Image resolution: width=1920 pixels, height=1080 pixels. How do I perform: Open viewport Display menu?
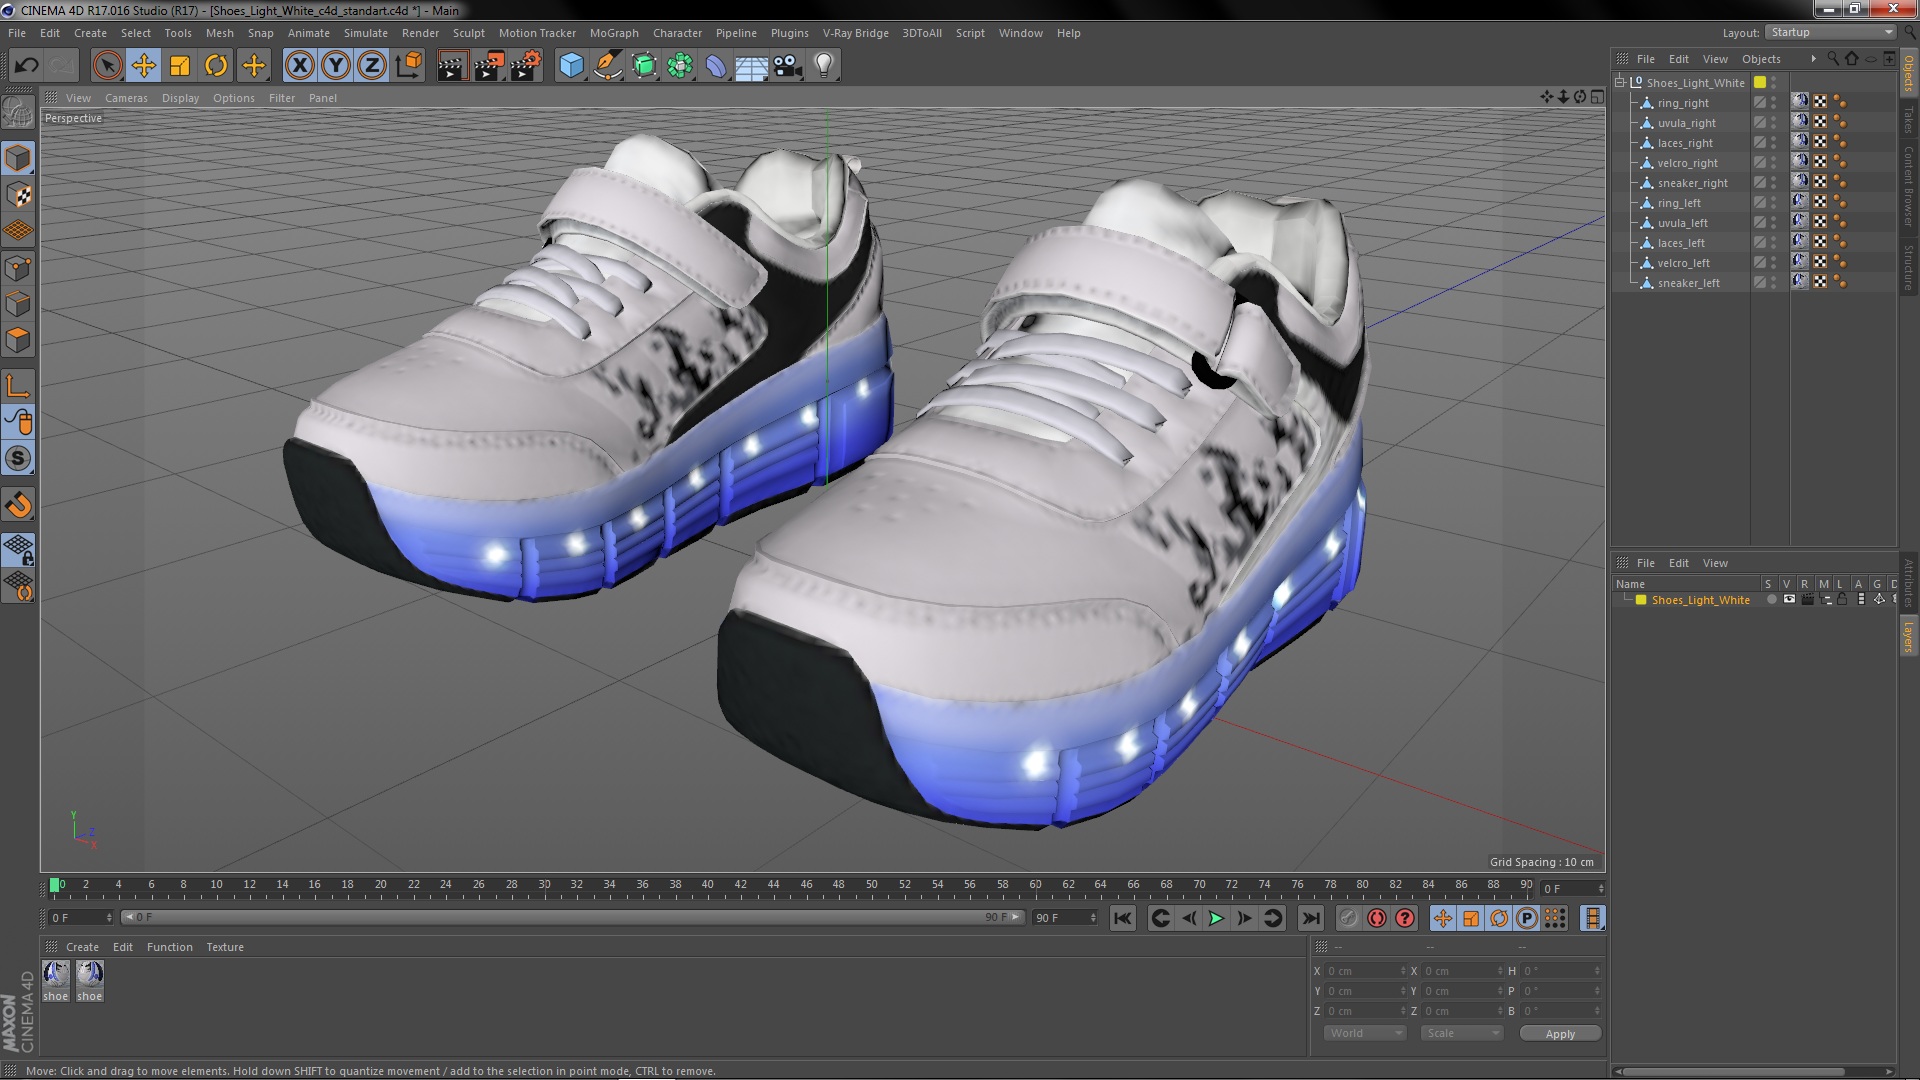(x=180, y=98)
